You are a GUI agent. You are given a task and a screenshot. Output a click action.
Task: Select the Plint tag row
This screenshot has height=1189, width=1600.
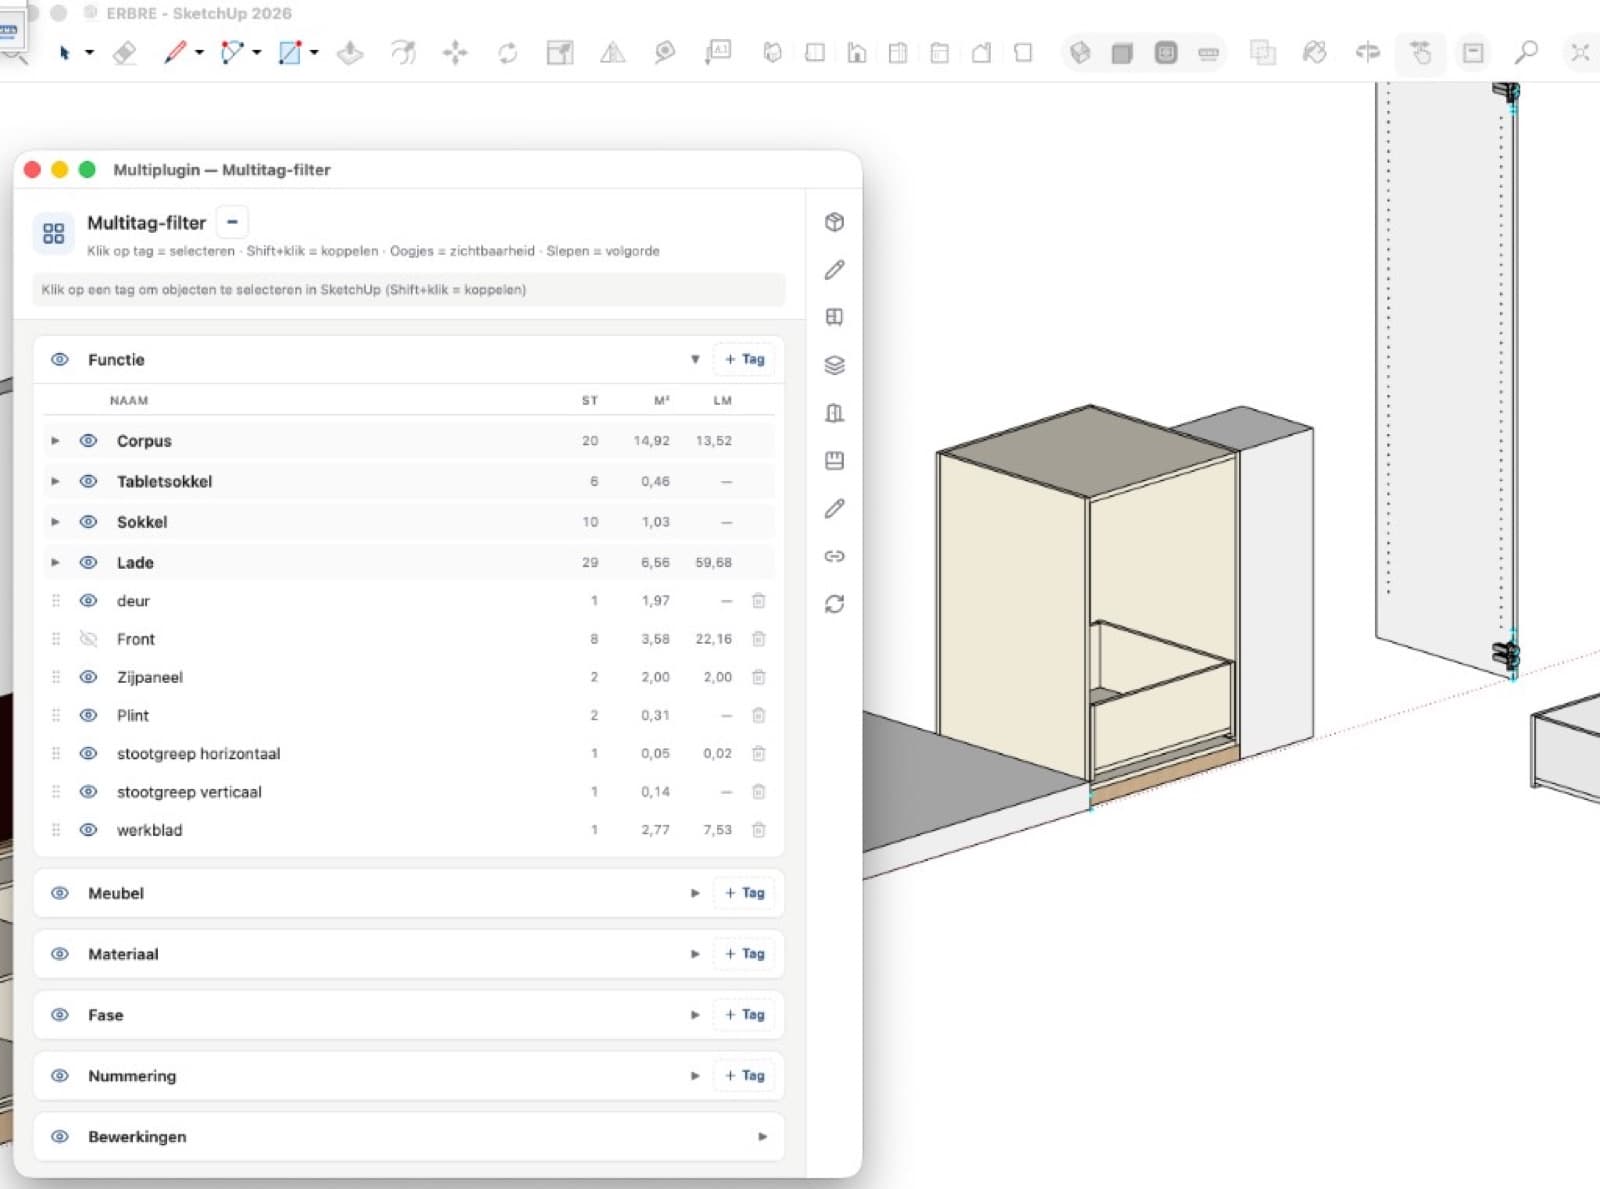coord(410,716)
